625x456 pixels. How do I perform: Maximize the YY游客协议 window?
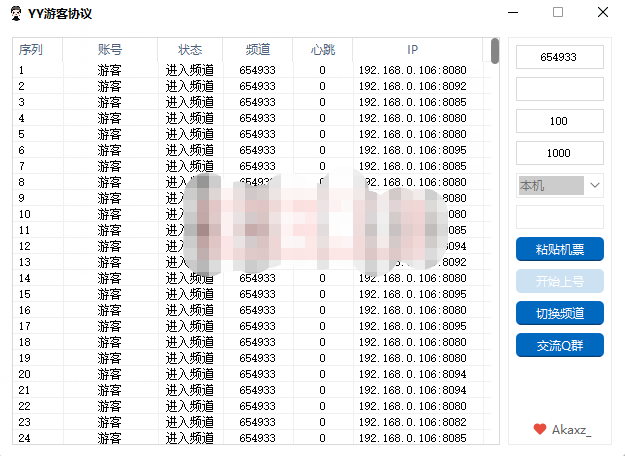558,13
